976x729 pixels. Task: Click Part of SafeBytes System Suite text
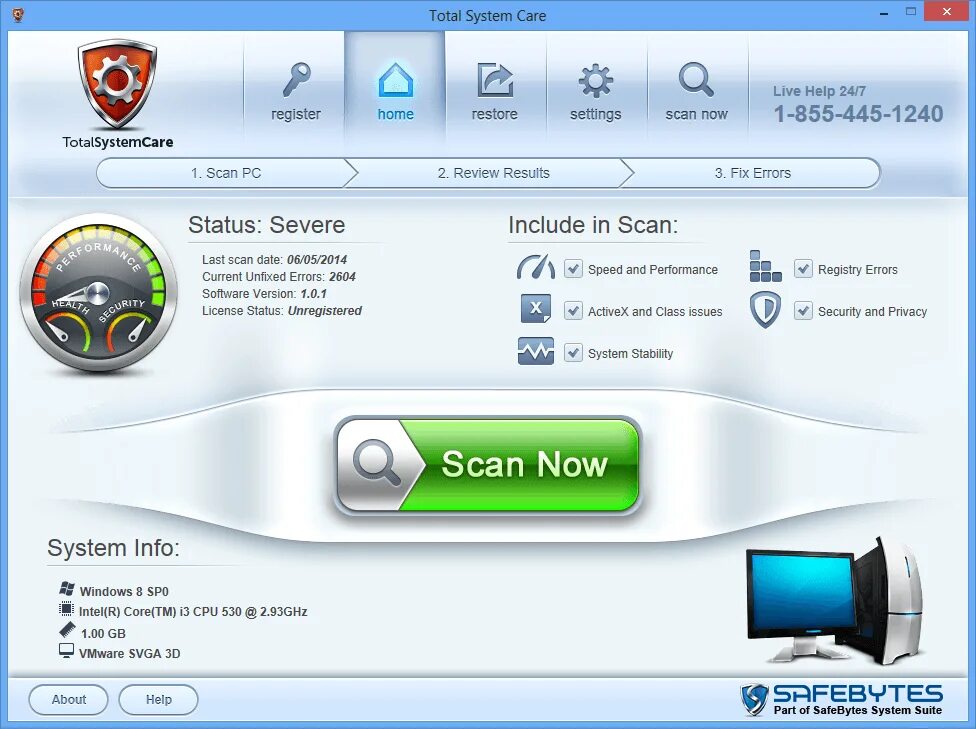(858, 710)
